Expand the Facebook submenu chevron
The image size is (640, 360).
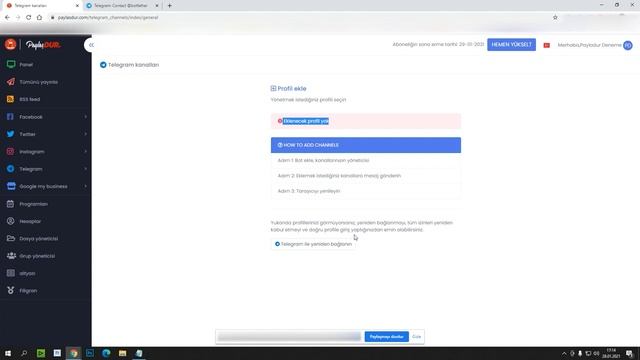coord(85,117)
